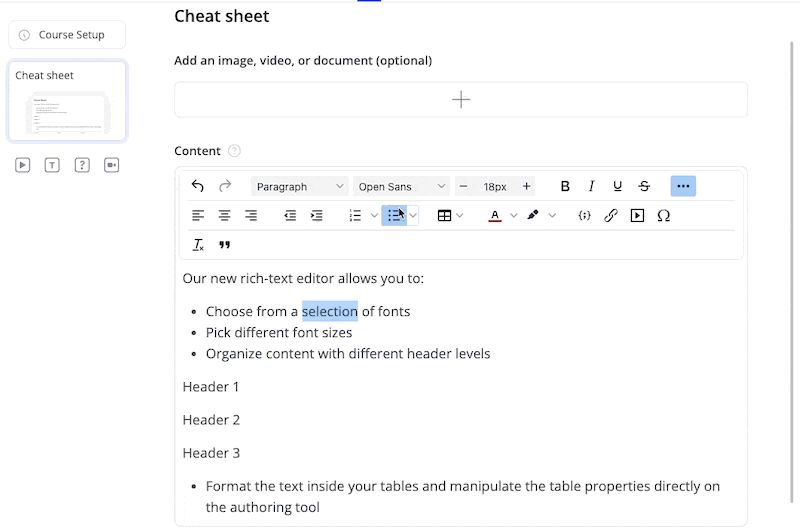
Task: Open the Course Setup section
Action: click(x=68, y=35)
